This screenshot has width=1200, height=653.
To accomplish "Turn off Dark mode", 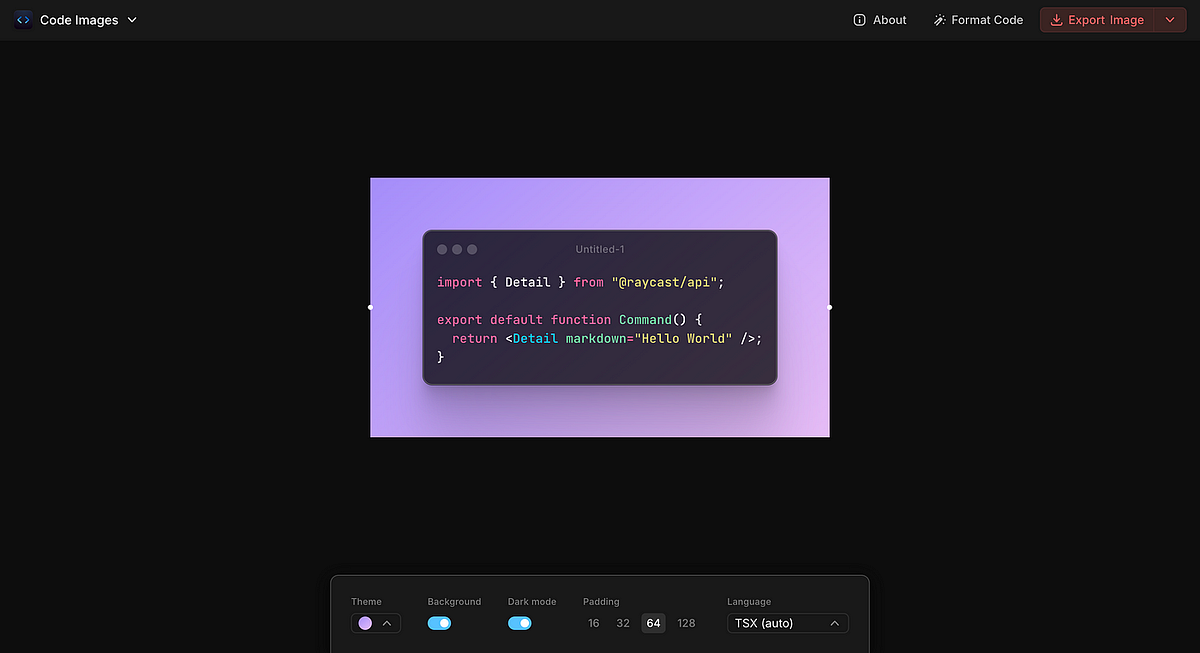I will (x=519, y=623).
